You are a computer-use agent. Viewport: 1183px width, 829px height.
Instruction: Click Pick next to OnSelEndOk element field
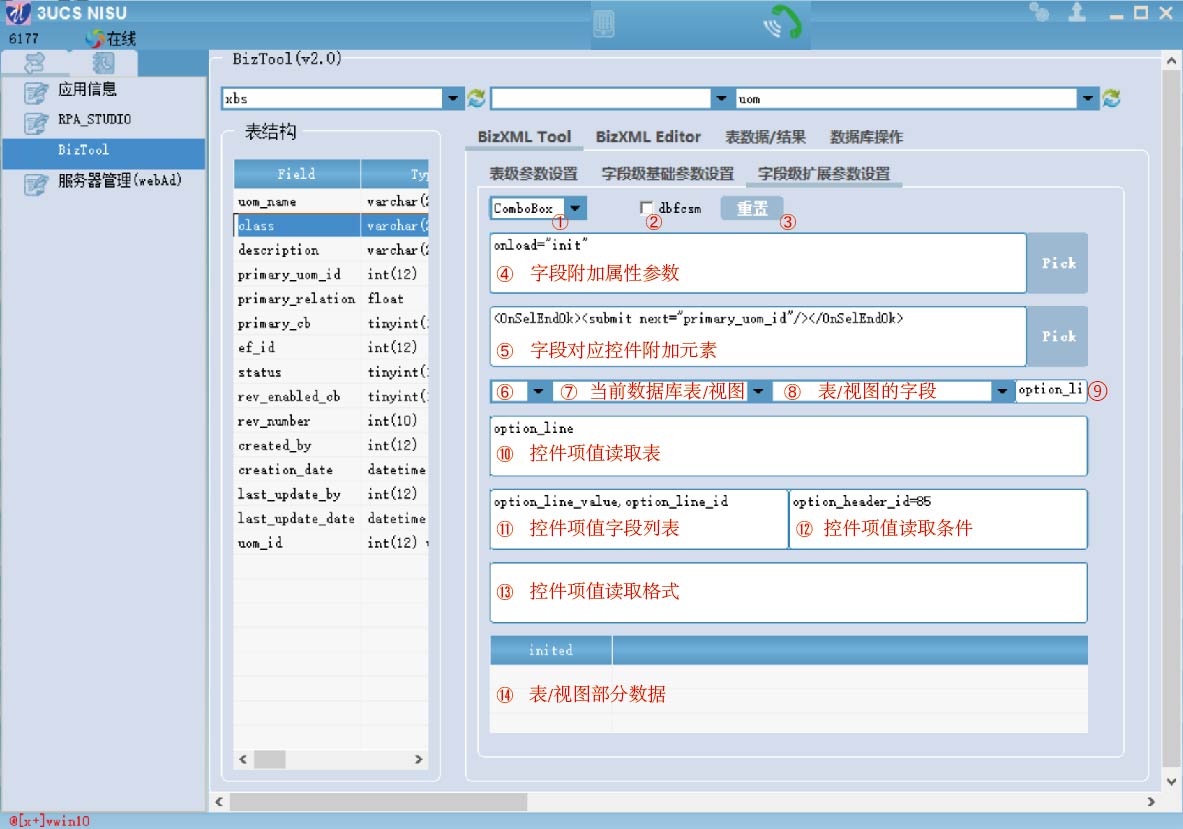[1059, 336]
